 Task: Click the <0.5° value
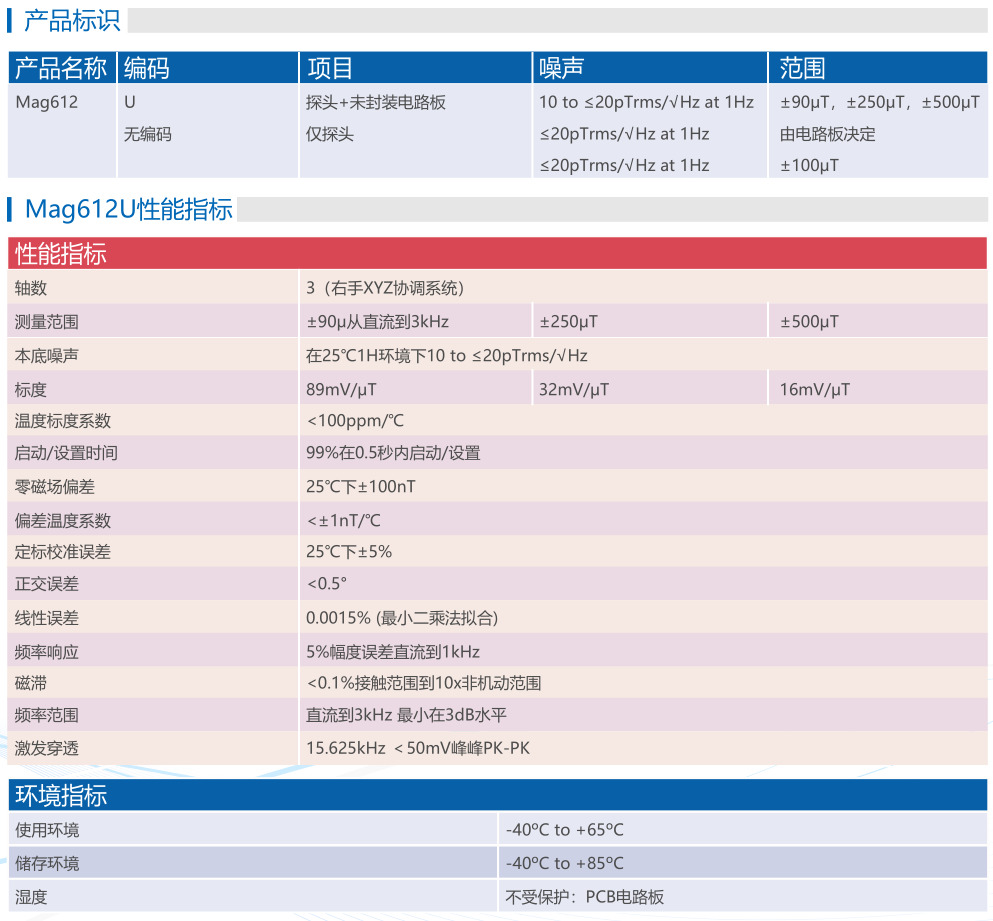[327, 583]
